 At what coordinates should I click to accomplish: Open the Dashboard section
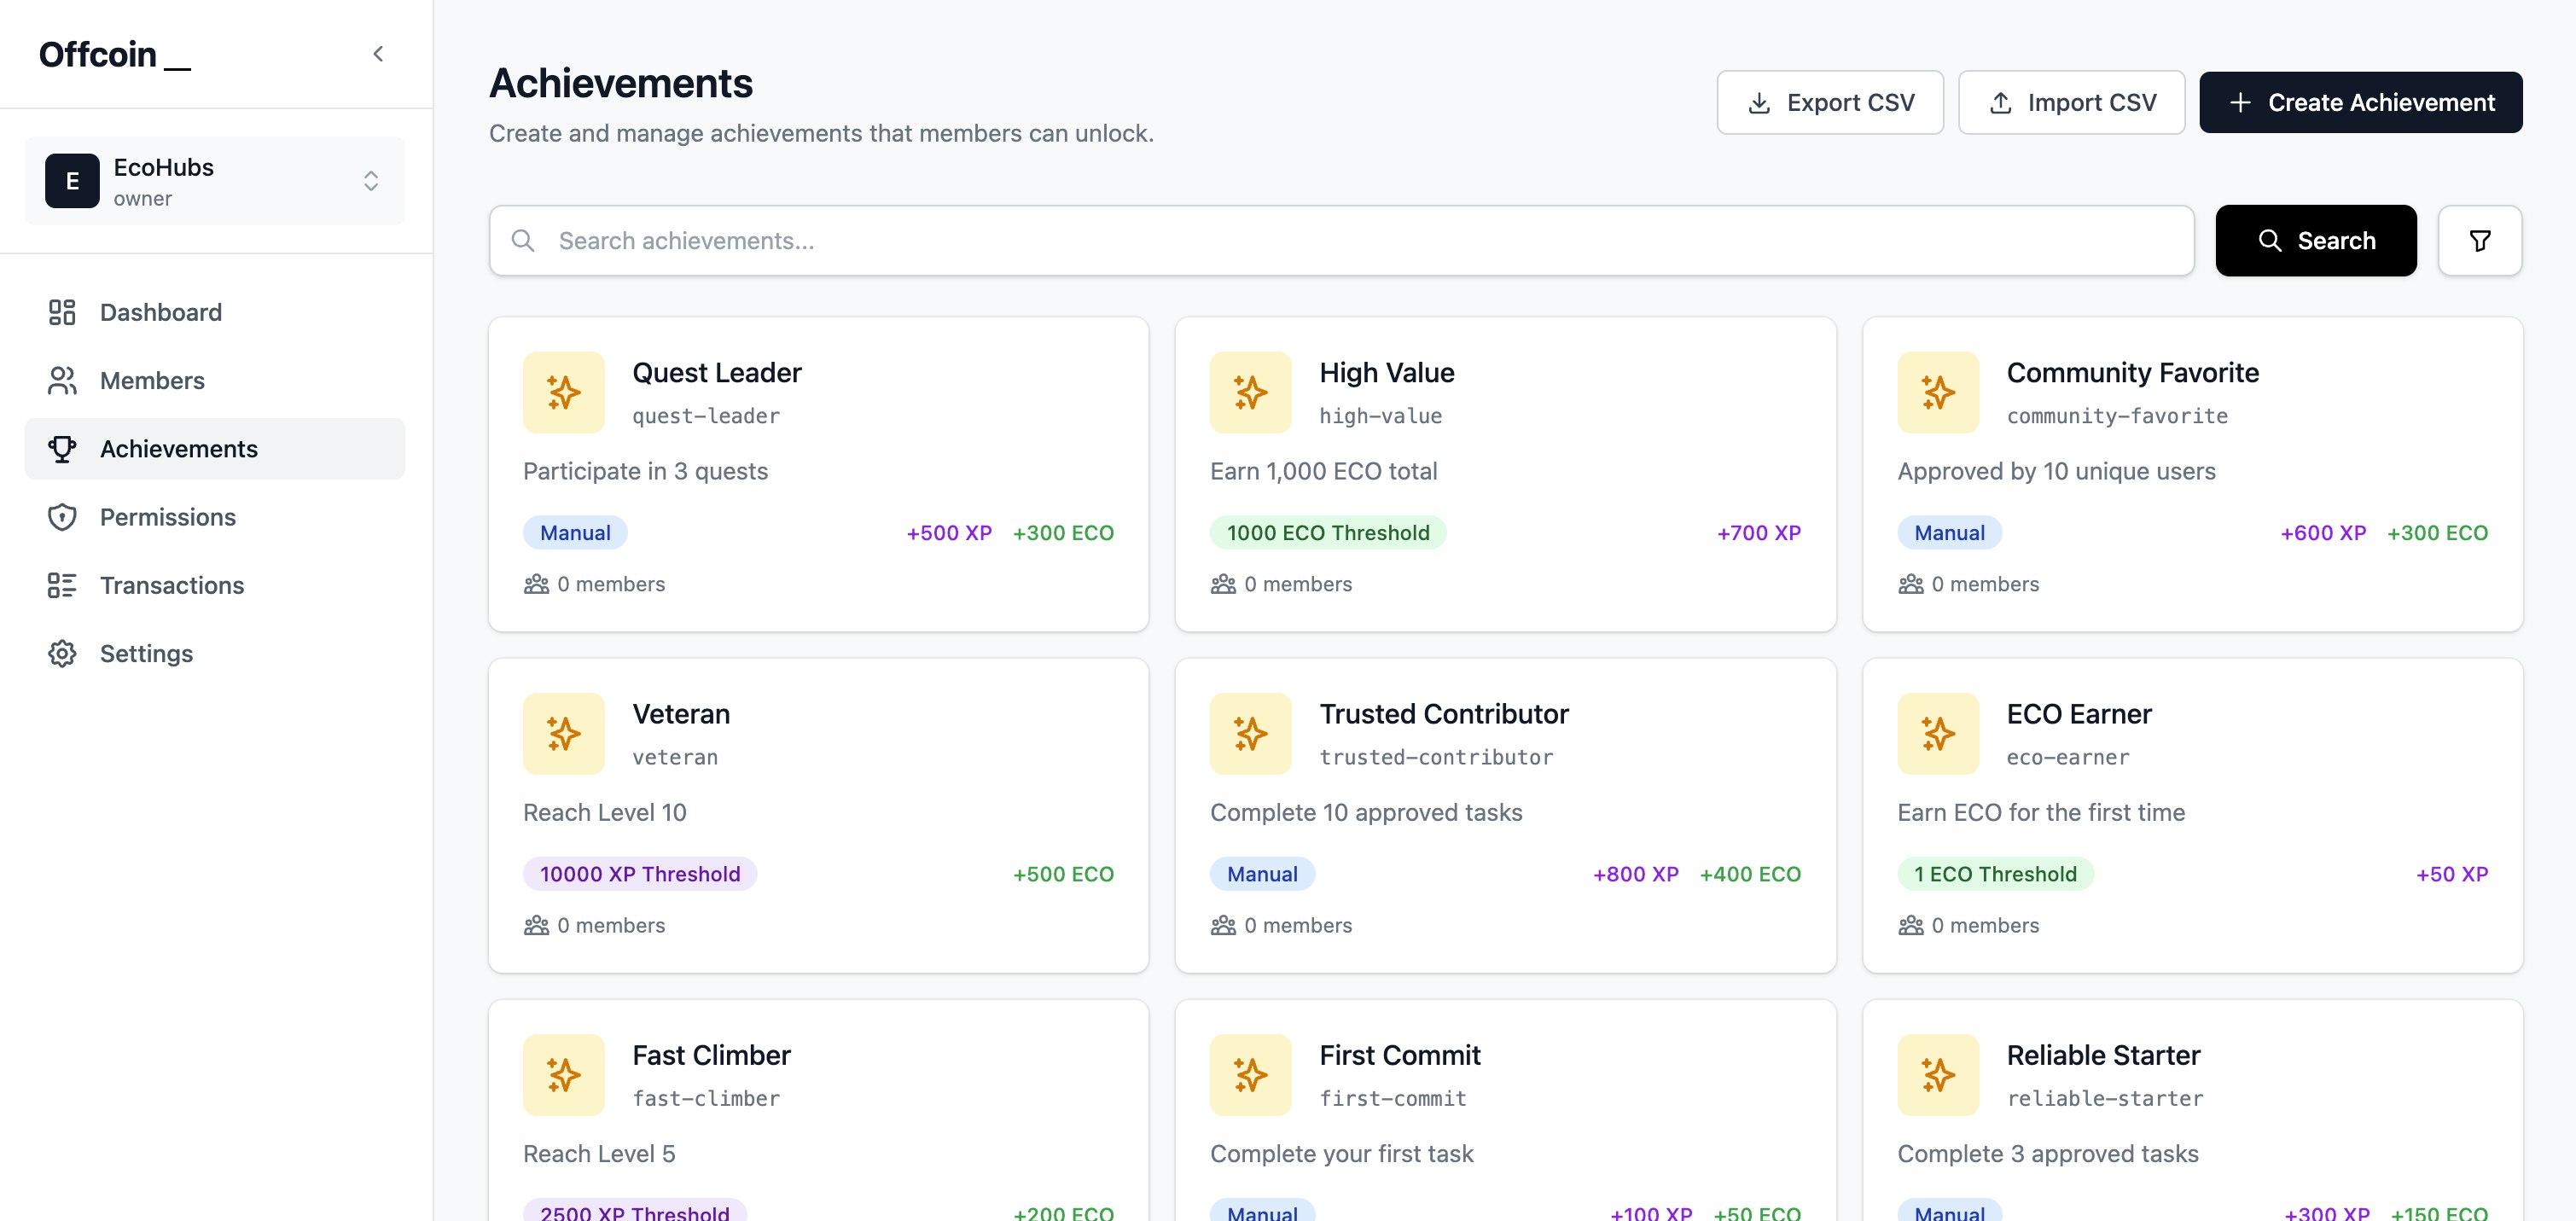click(x=160, y=312)
